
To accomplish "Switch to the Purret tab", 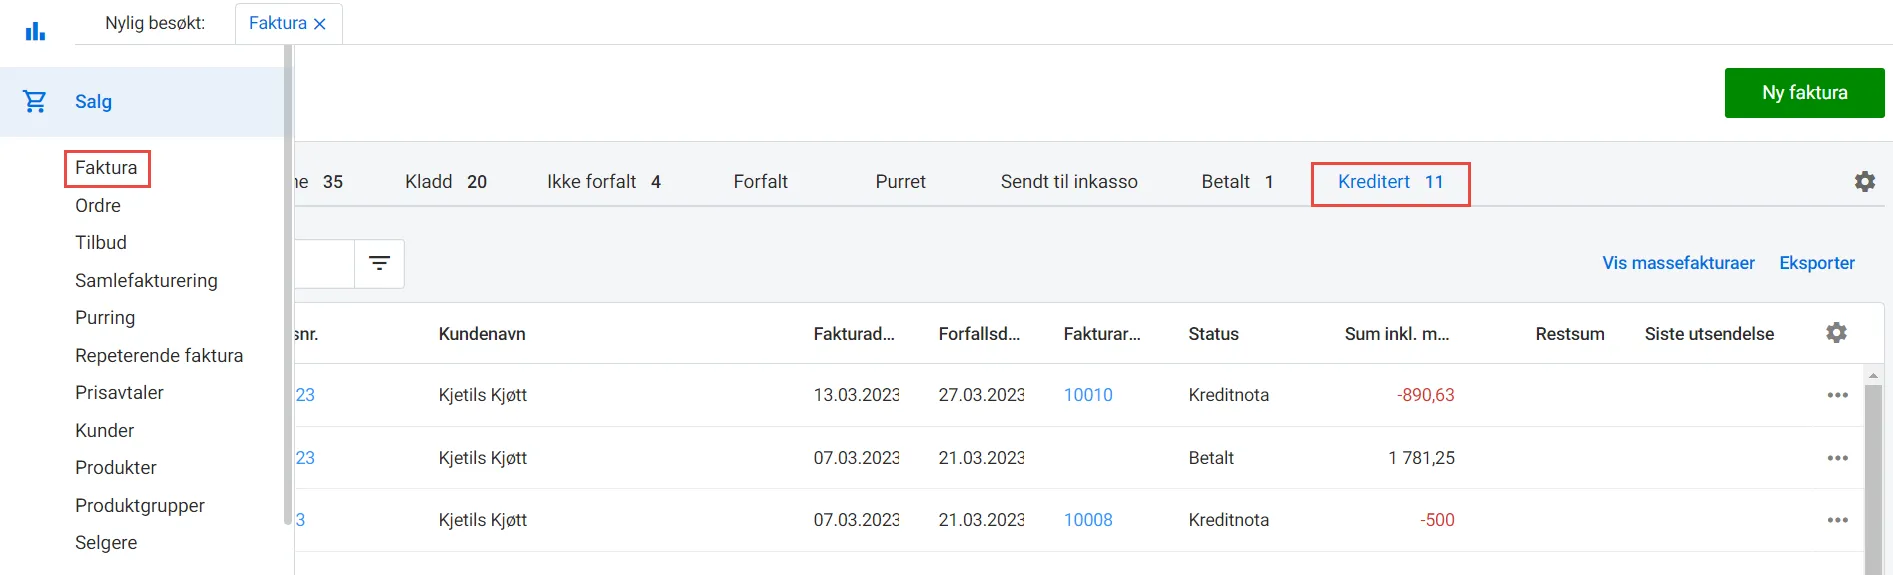I will pos(901,182).
